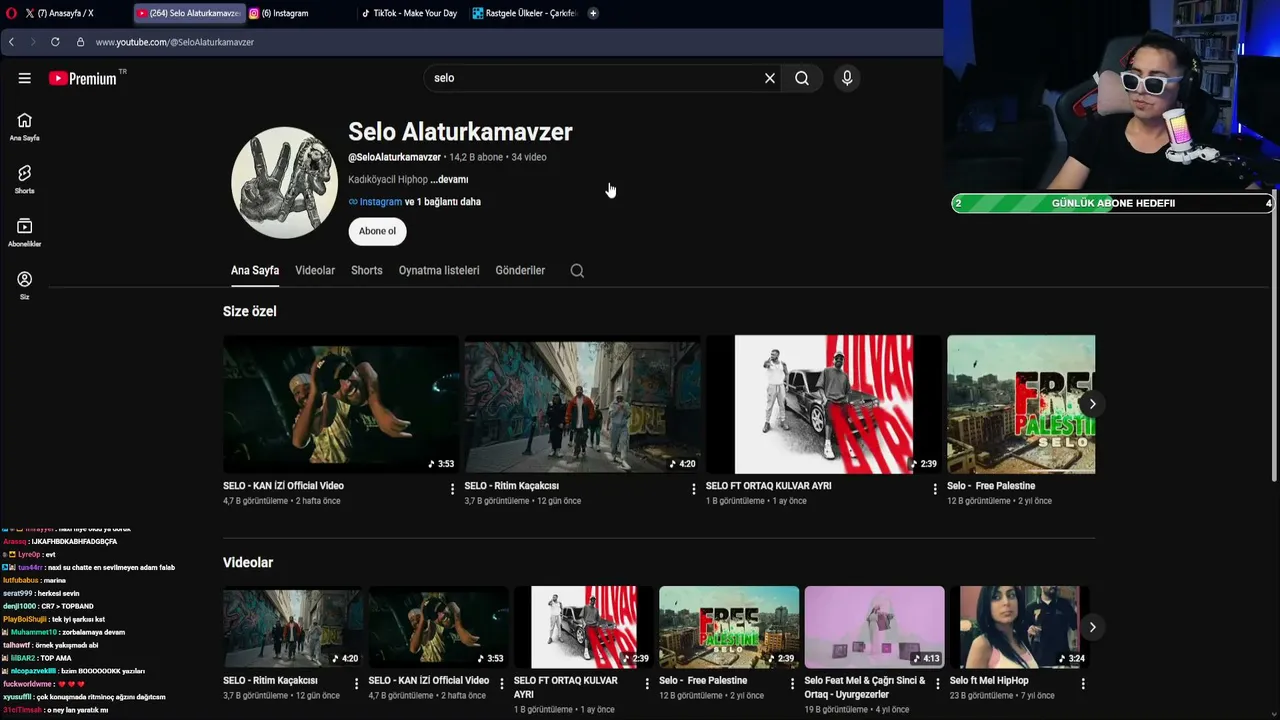Open Shorts from the left sidebar

point(24,180)
